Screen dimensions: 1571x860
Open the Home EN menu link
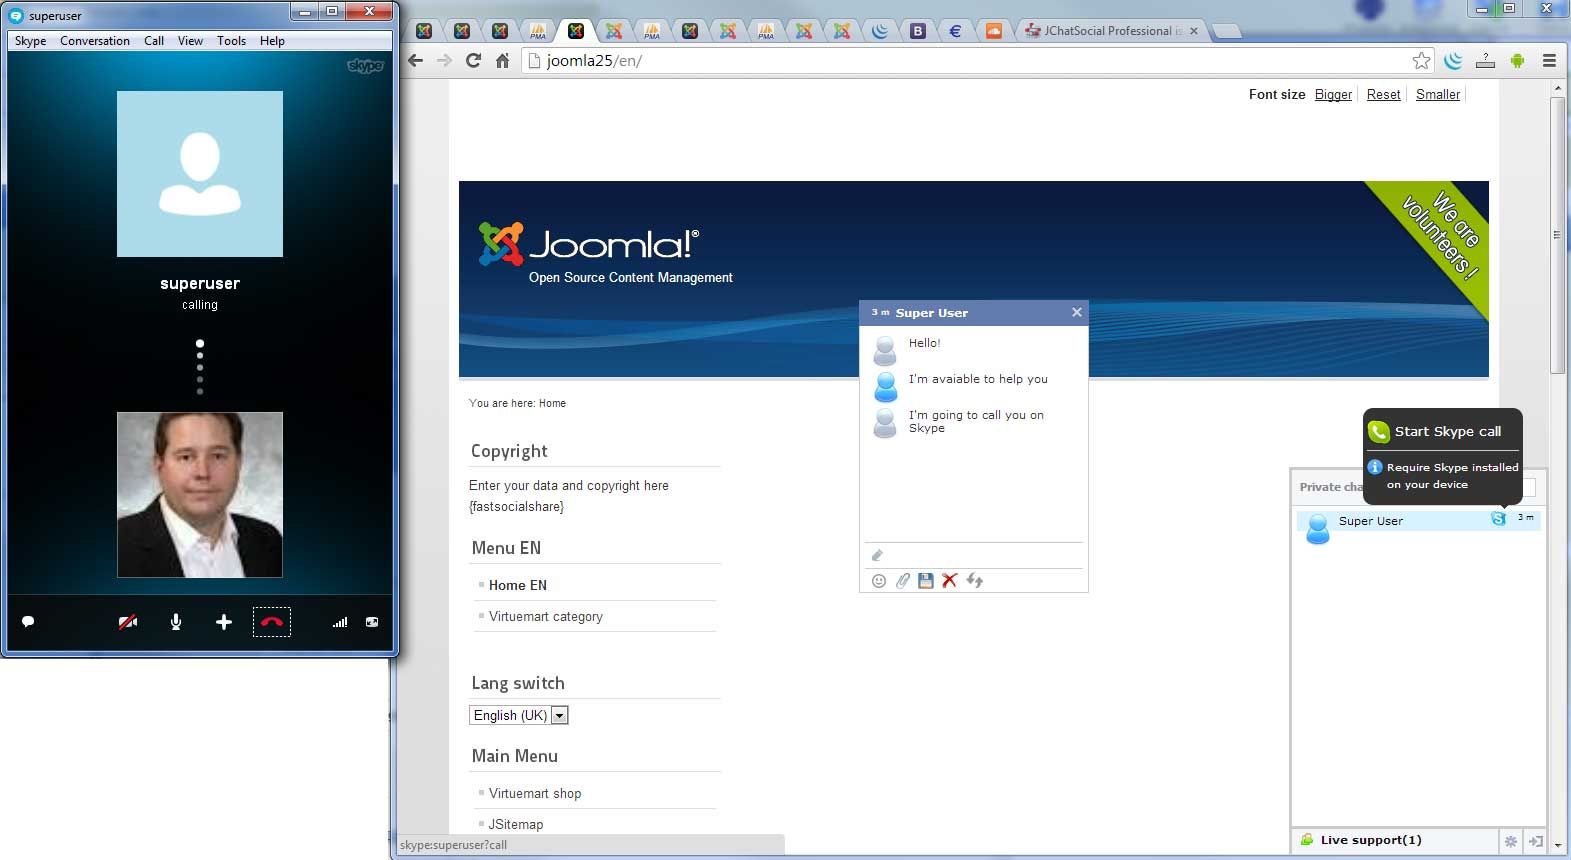pos(517,585)
